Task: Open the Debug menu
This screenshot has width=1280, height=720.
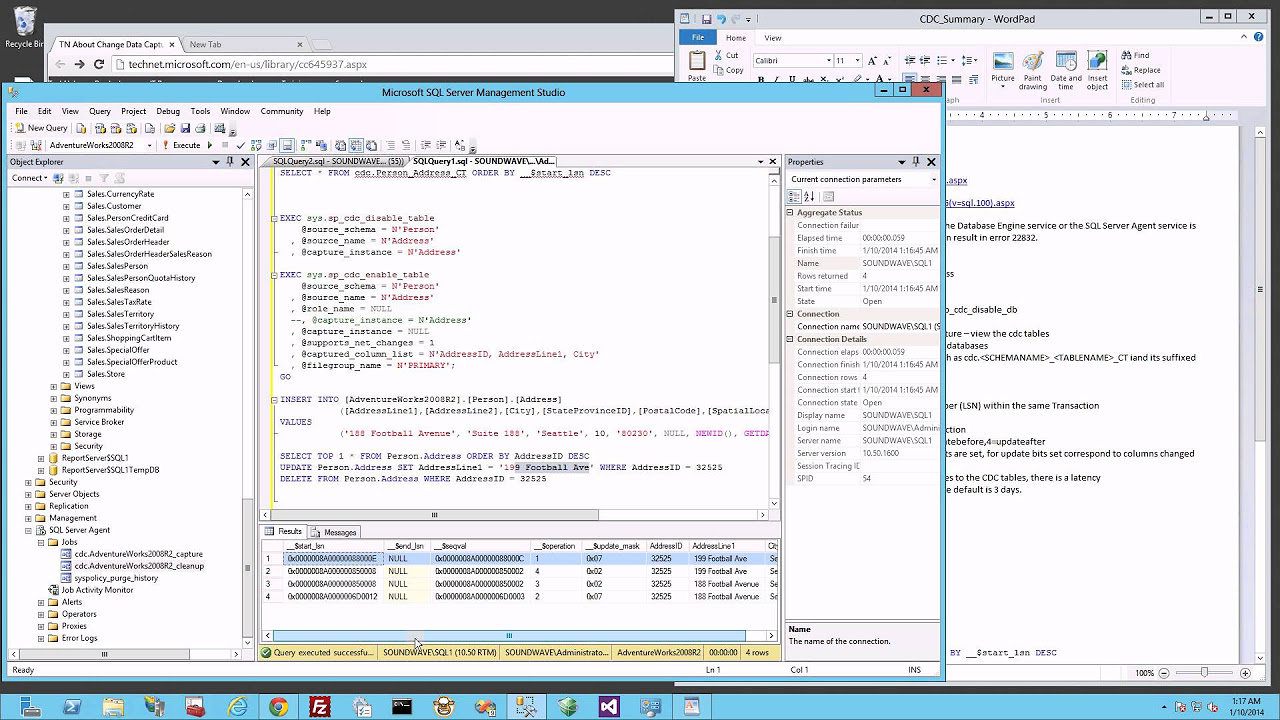Action: (x=168, y=111)
